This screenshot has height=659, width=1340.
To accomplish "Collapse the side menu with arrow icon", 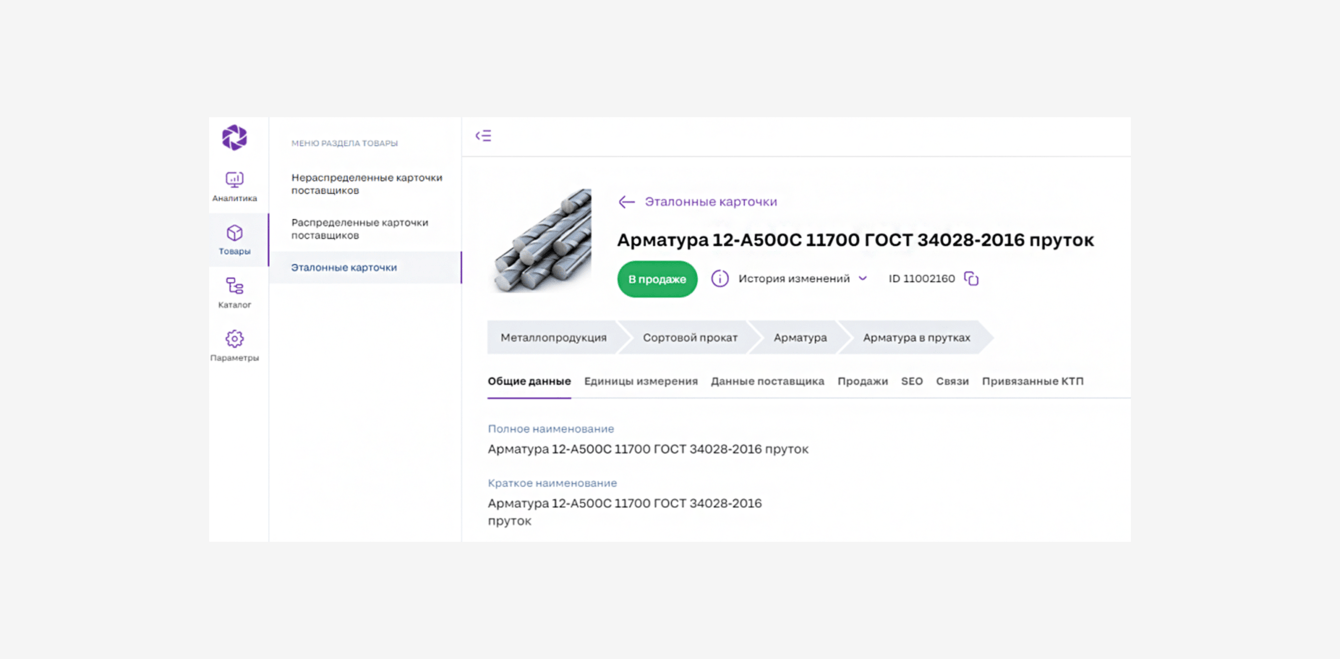I will coord(483,136).
